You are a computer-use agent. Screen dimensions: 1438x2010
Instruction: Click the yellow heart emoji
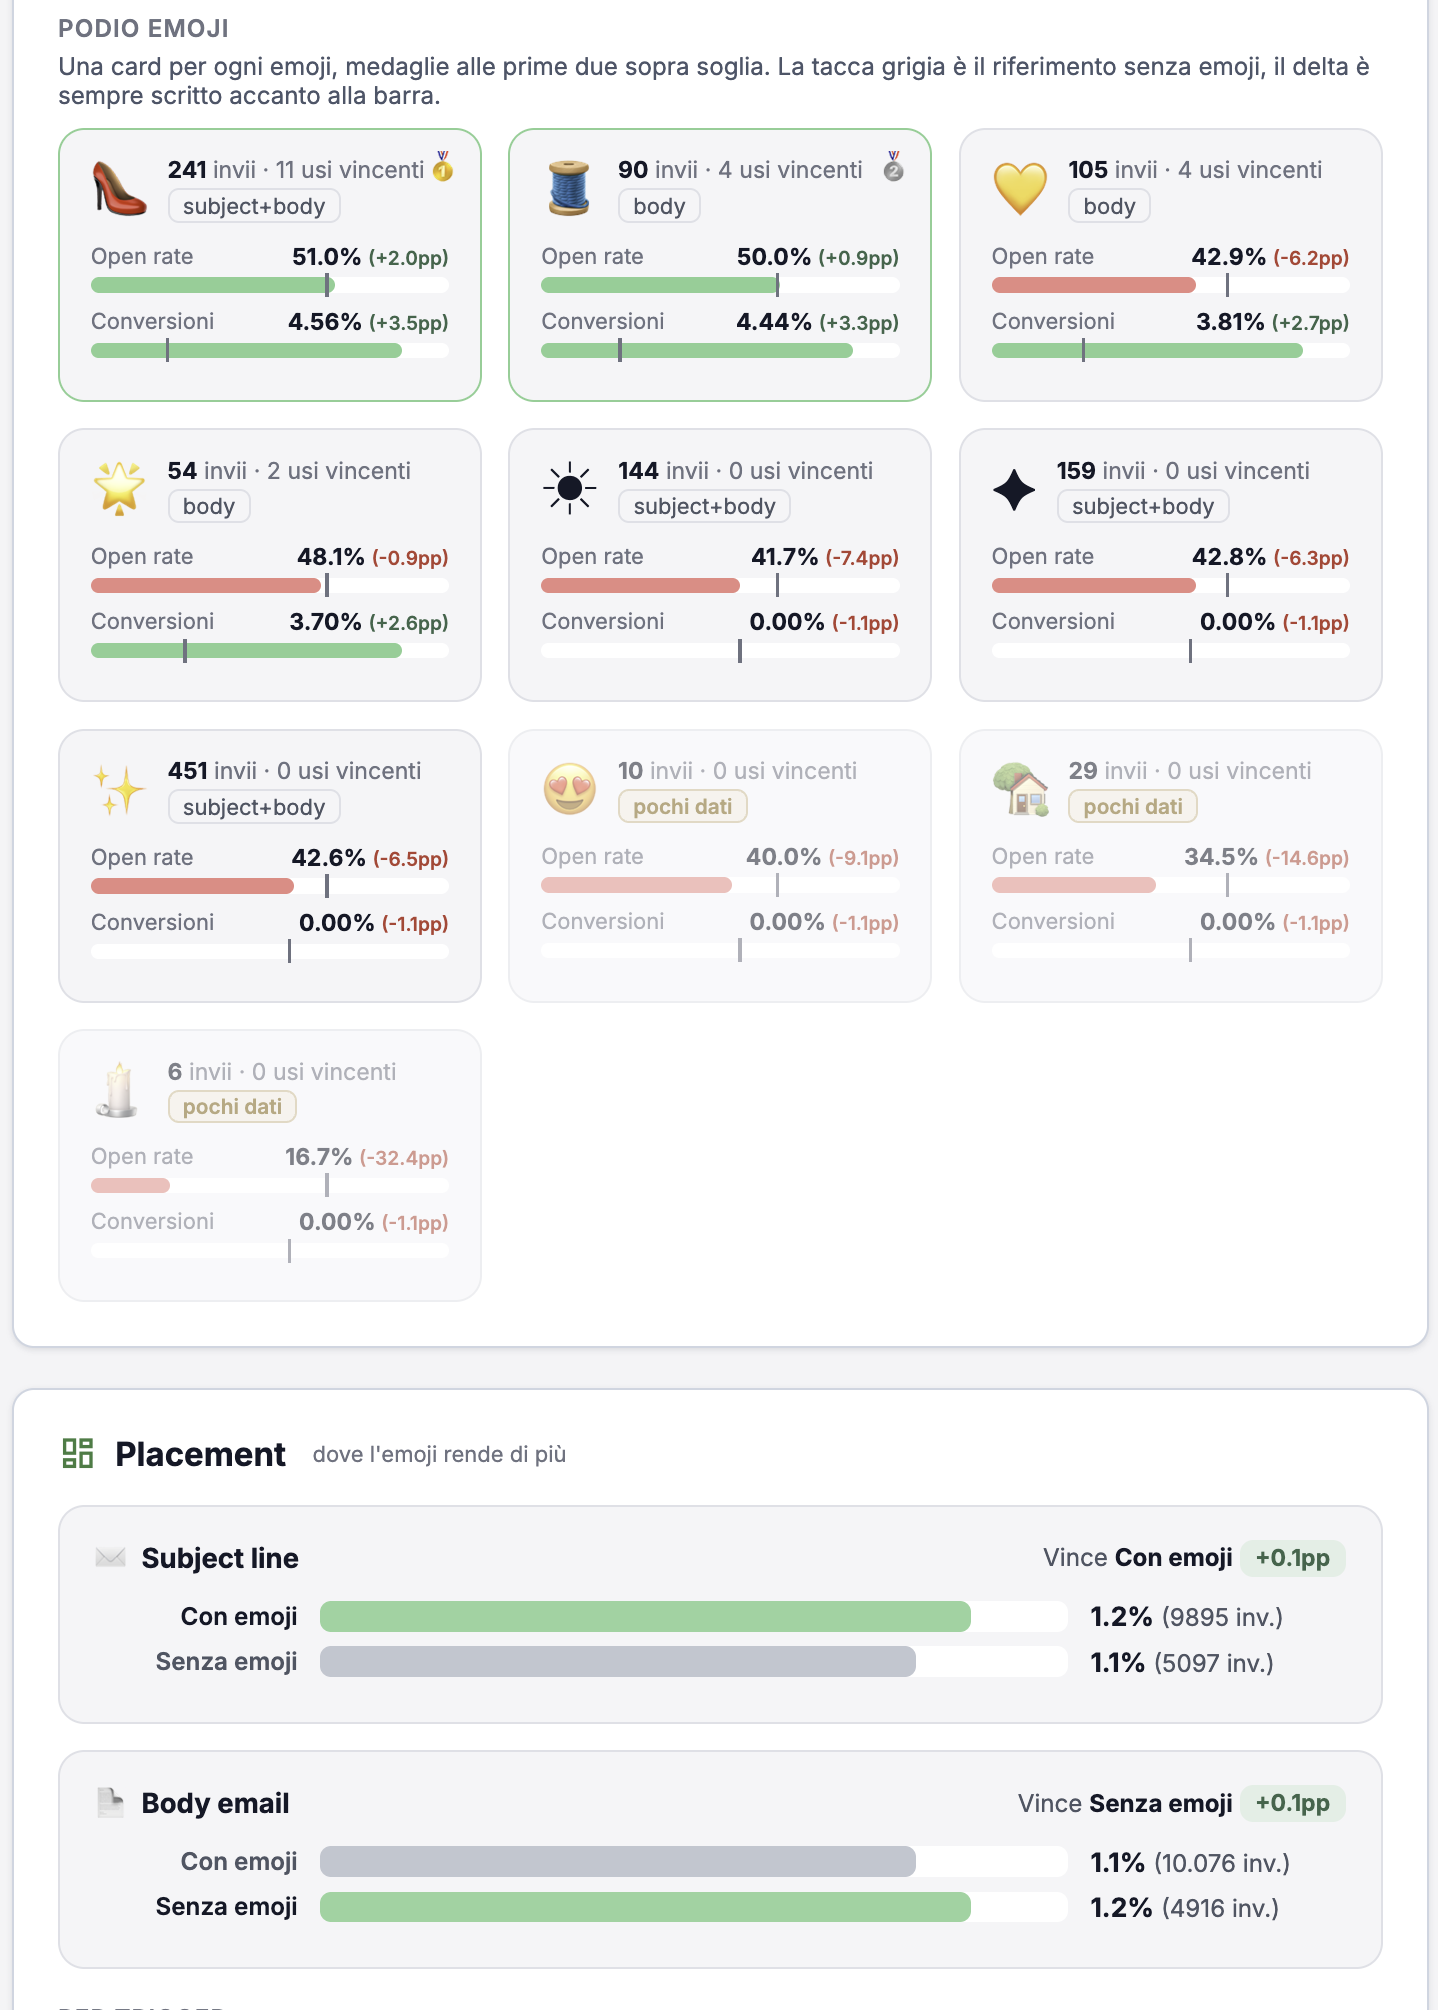(x=1020, y=188)
